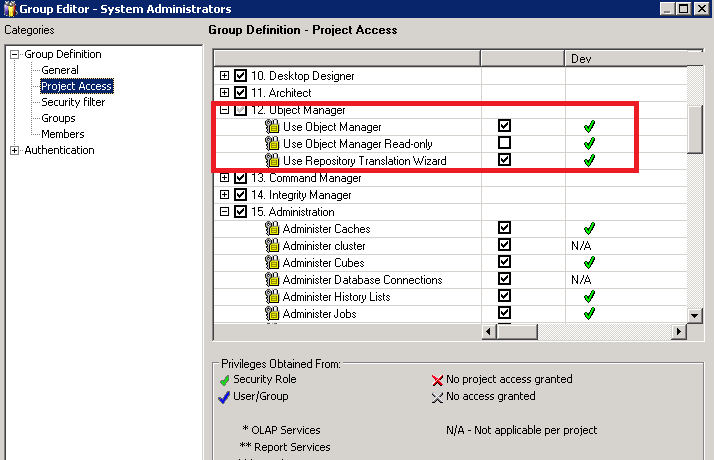Uncheck the Administer History Lists checkbox
Viewport: 714px width, 460px height.
(x=504, y=296)
